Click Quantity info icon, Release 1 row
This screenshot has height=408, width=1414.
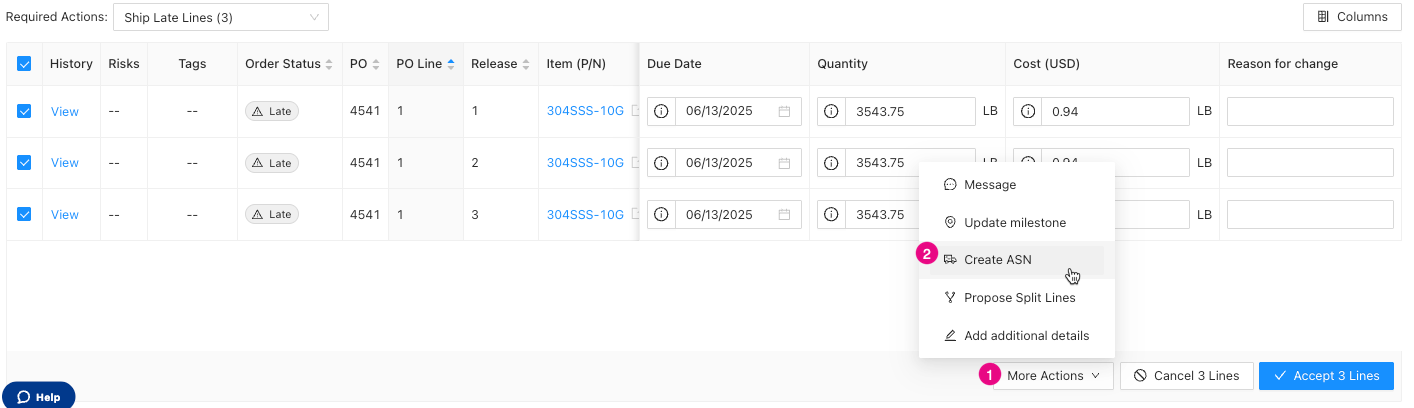coord(832,112)
